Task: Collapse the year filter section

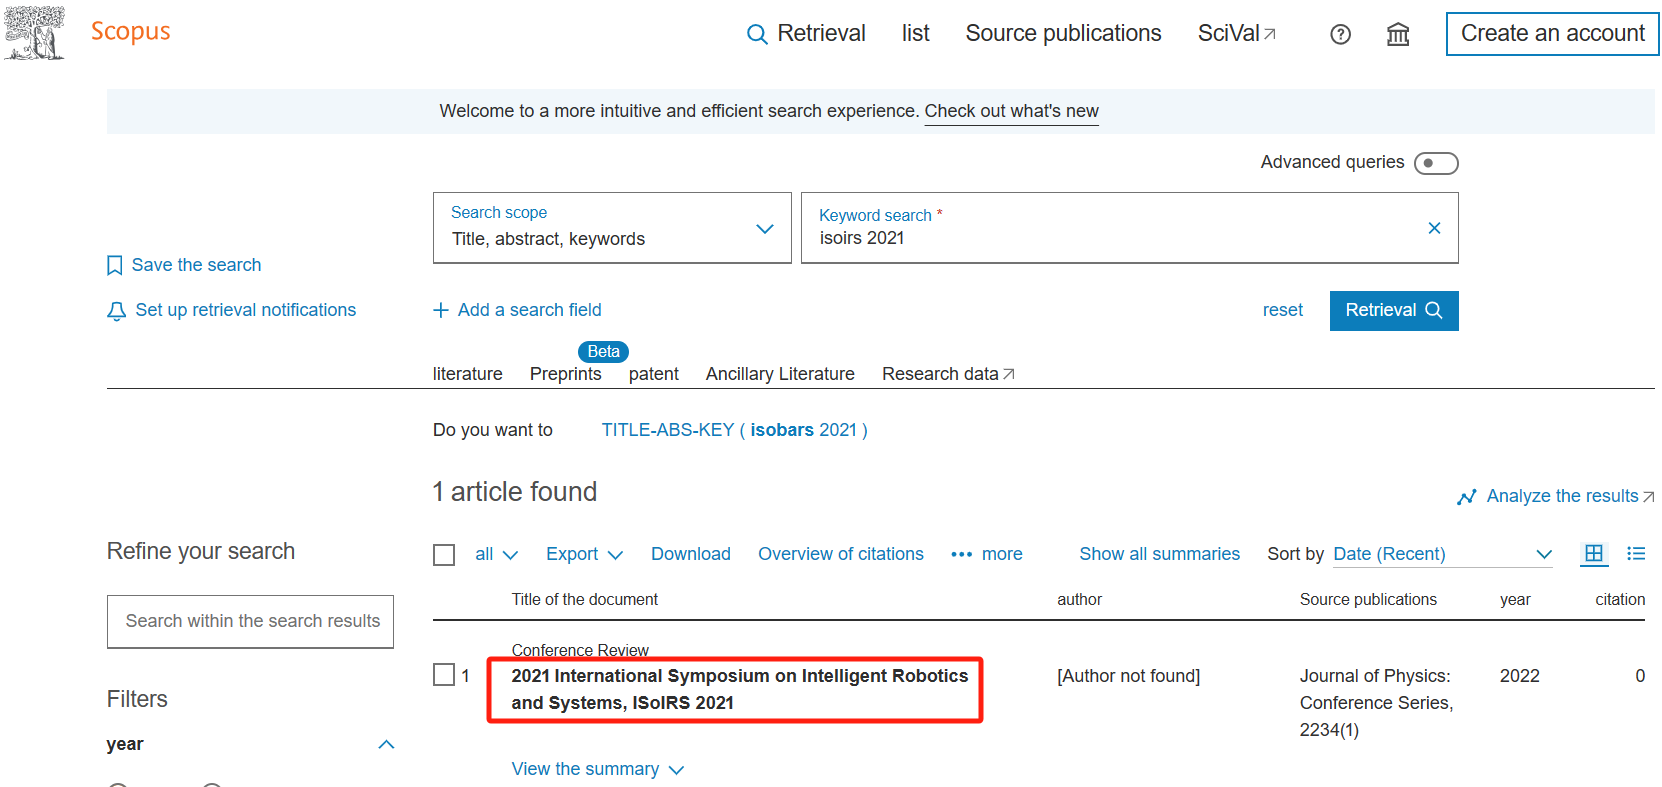Action: (x=386, y=744)
